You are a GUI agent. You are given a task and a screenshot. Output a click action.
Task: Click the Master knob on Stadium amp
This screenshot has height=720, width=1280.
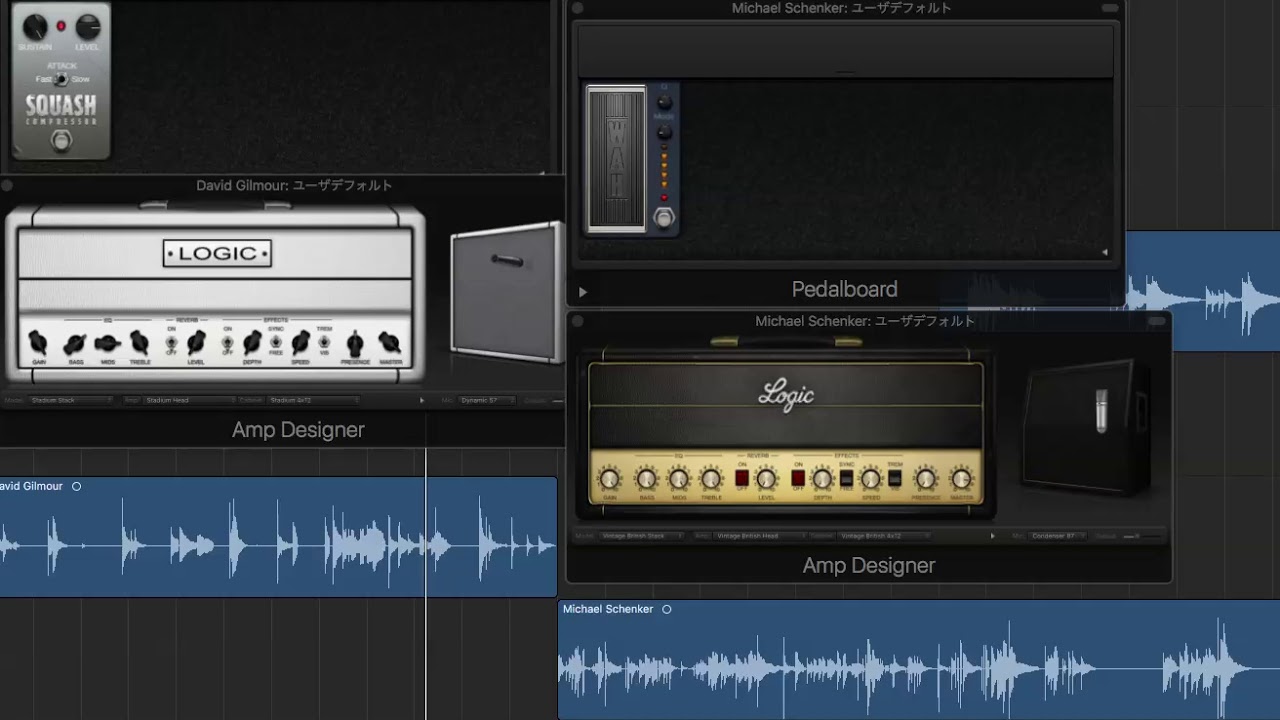[x=390, y=344]
